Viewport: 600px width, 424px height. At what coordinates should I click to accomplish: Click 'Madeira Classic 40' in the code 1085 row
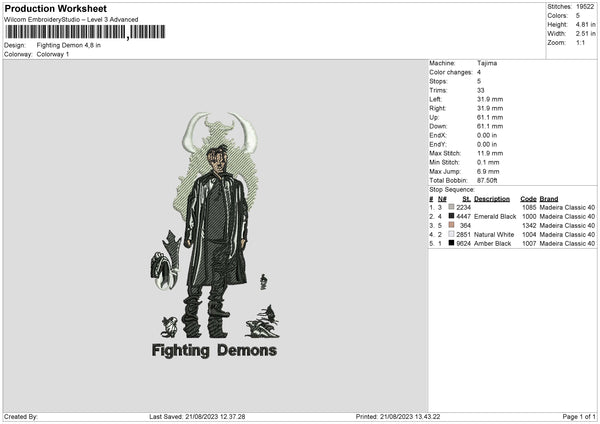tap(567, 207)
